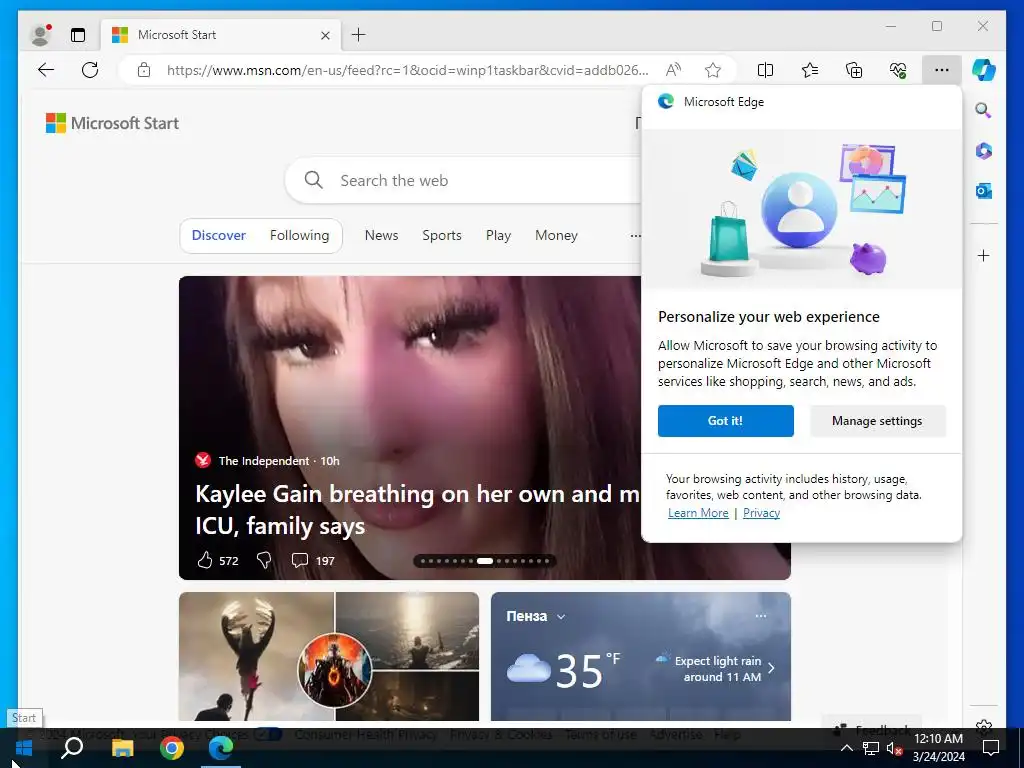Dislike the Kaylee Gain story
The image size is (1024, 768).
(x=264, y=560)
